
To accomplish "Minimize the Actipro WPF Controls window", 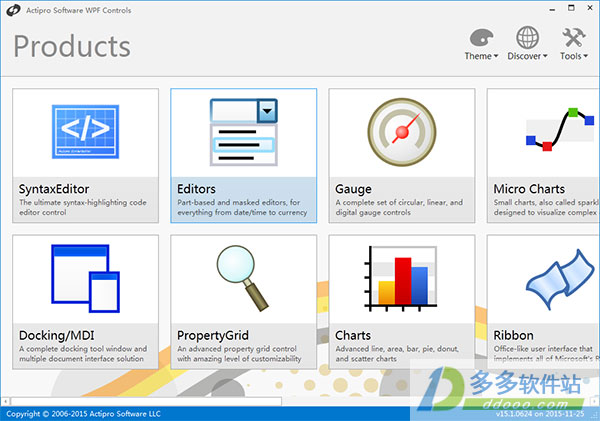I will [x=552, y=9].
